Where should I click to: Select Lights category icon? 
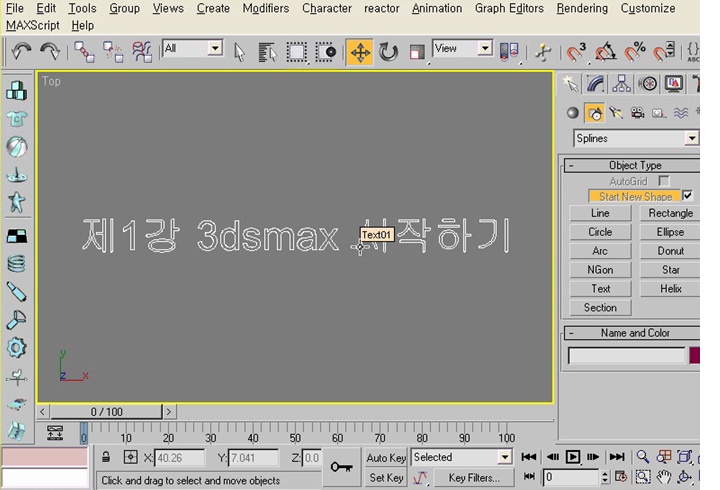[x=616, y=113]
